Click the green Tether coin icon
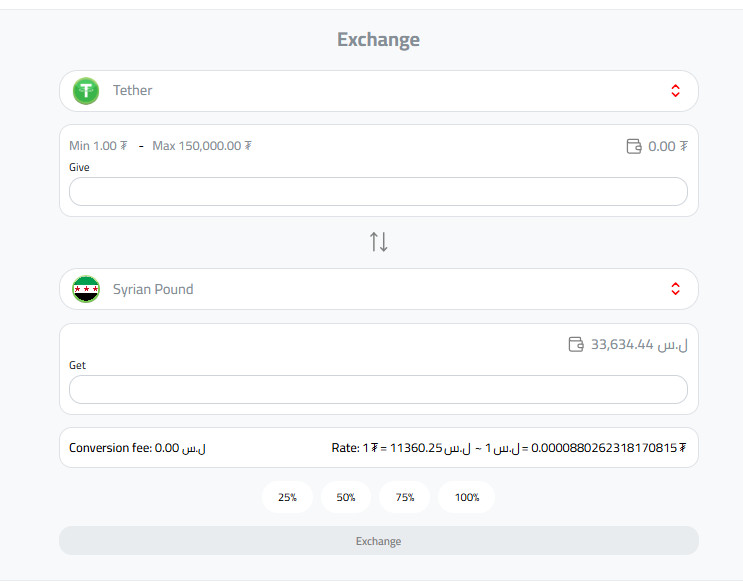 [x=87, y=91]
